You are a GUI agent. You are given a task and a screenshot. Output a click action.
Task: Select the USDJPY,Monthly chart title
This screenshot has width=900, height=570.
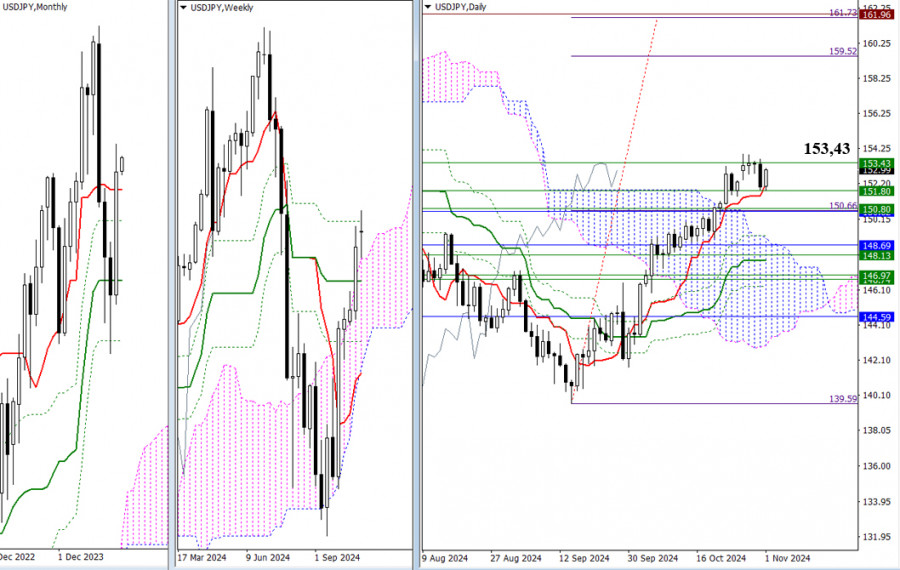point(34,7)
